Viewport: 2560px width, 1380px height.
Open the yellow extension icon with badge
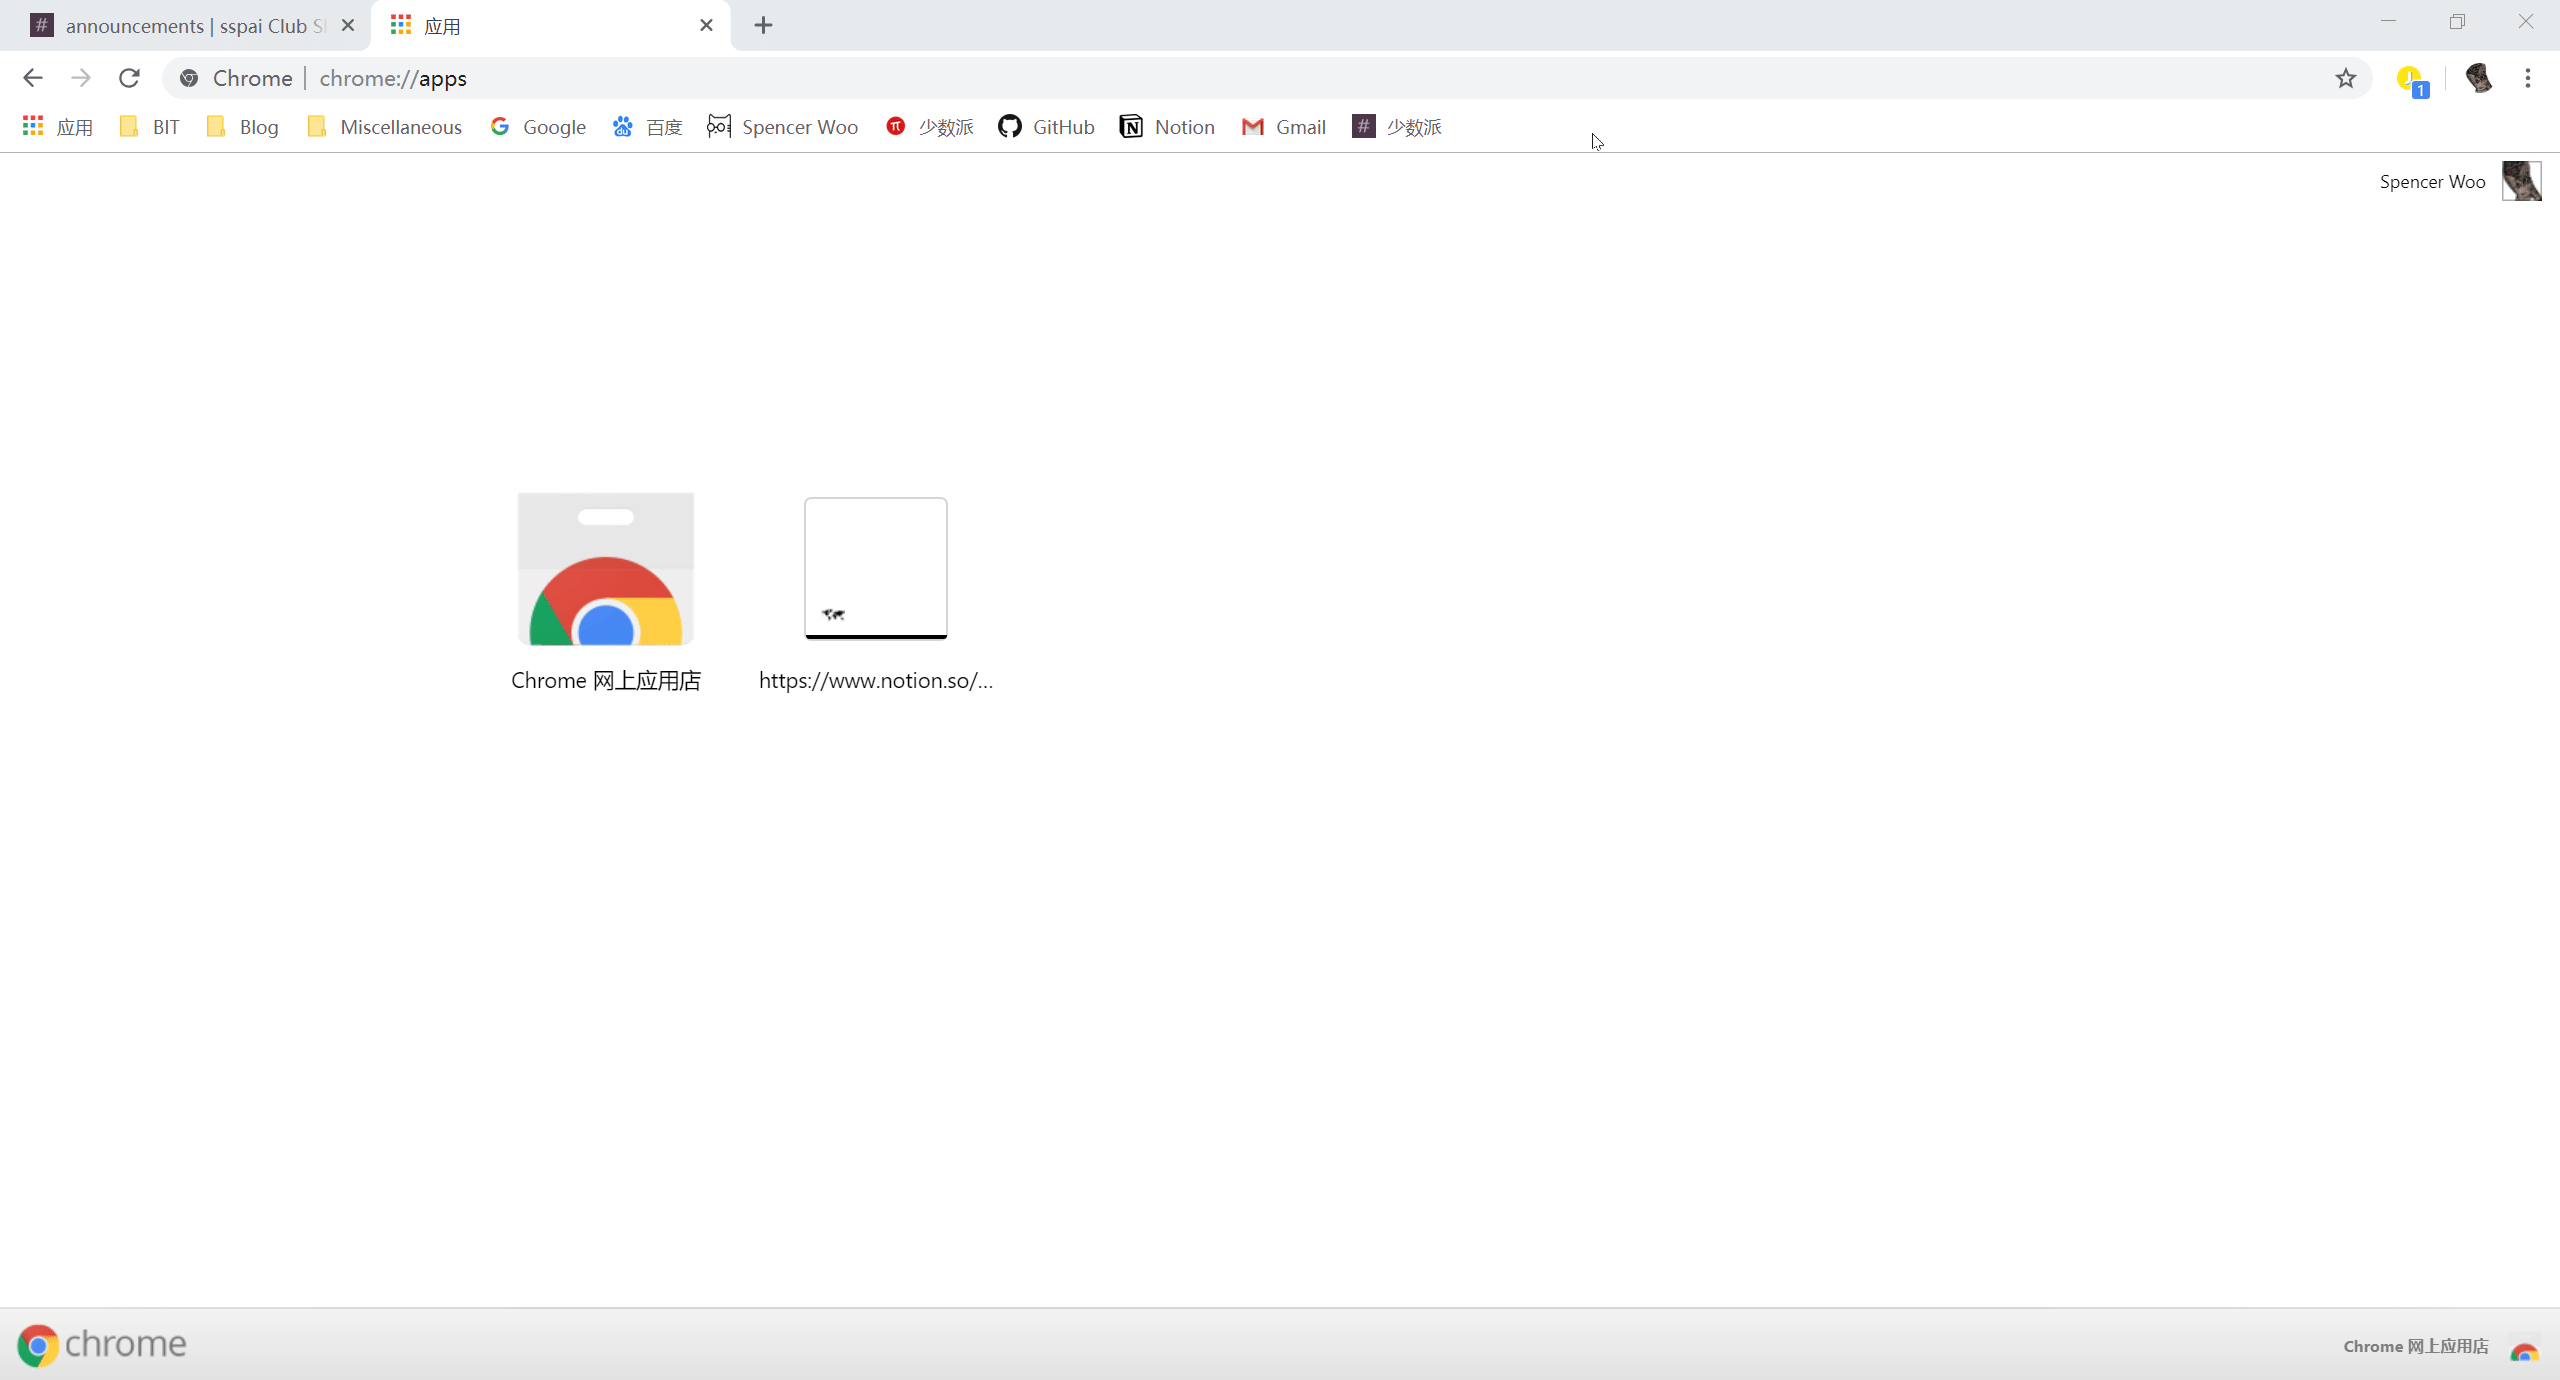click(x=2410, y=79)
